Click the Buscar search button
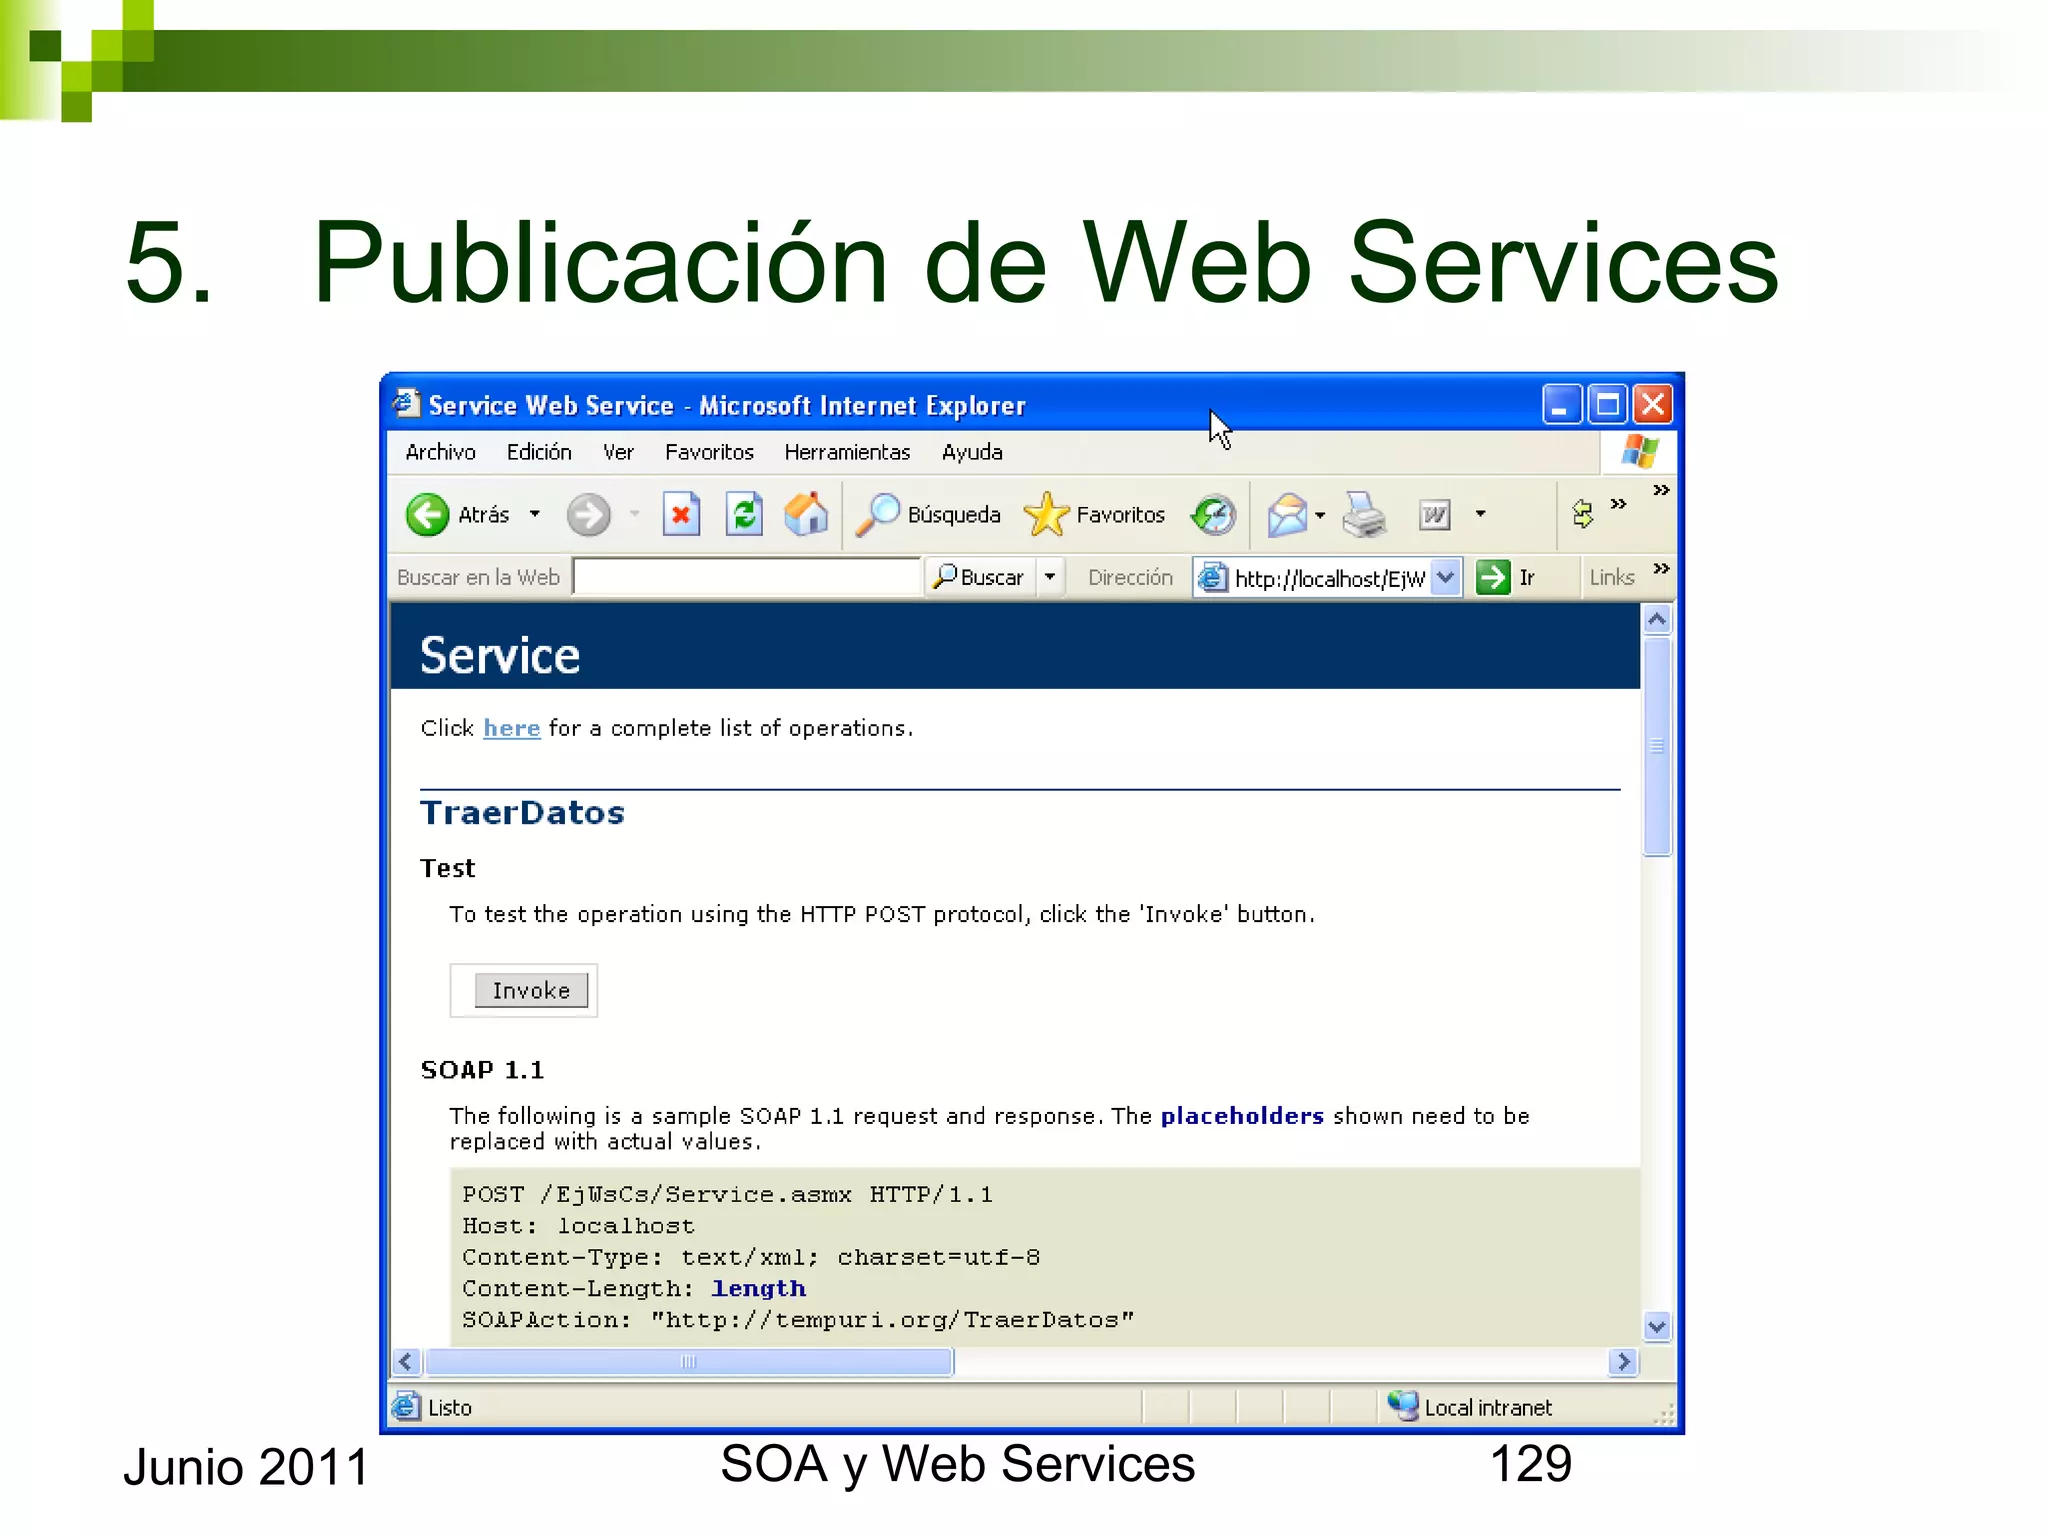2048x1536 pixels. [x=979, y=577]
